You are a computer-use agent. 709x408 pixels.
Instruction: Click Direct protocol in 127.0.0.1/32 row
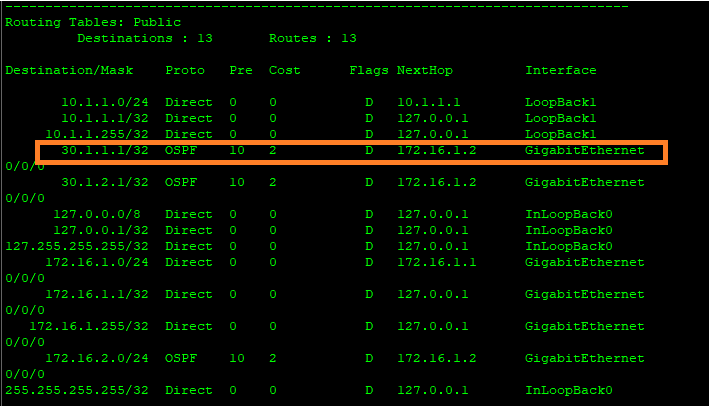(x=189, y=231)
